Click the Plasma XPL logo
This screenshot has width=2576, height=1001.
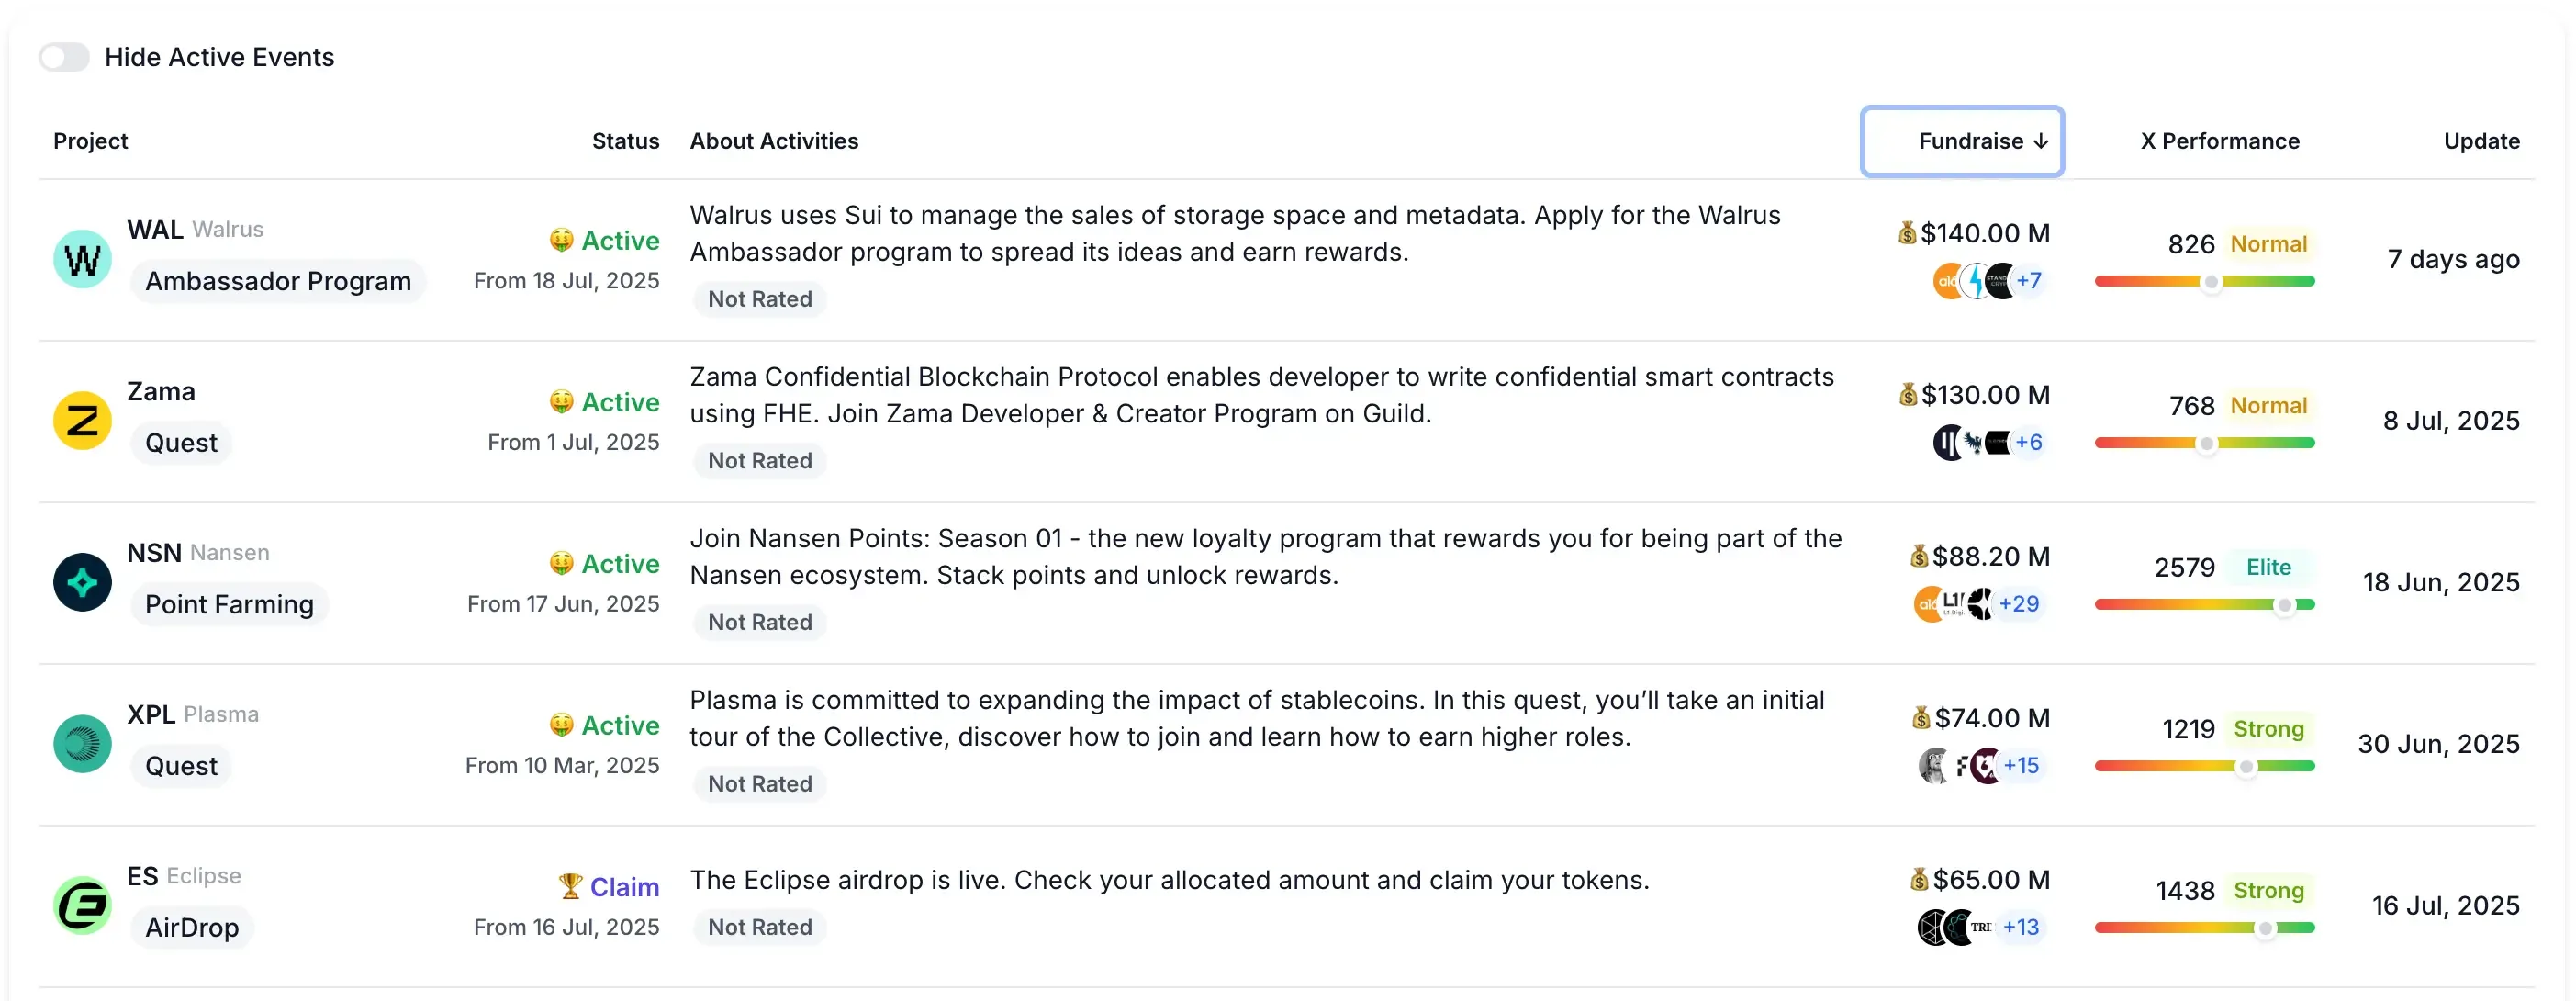point(81,744)
